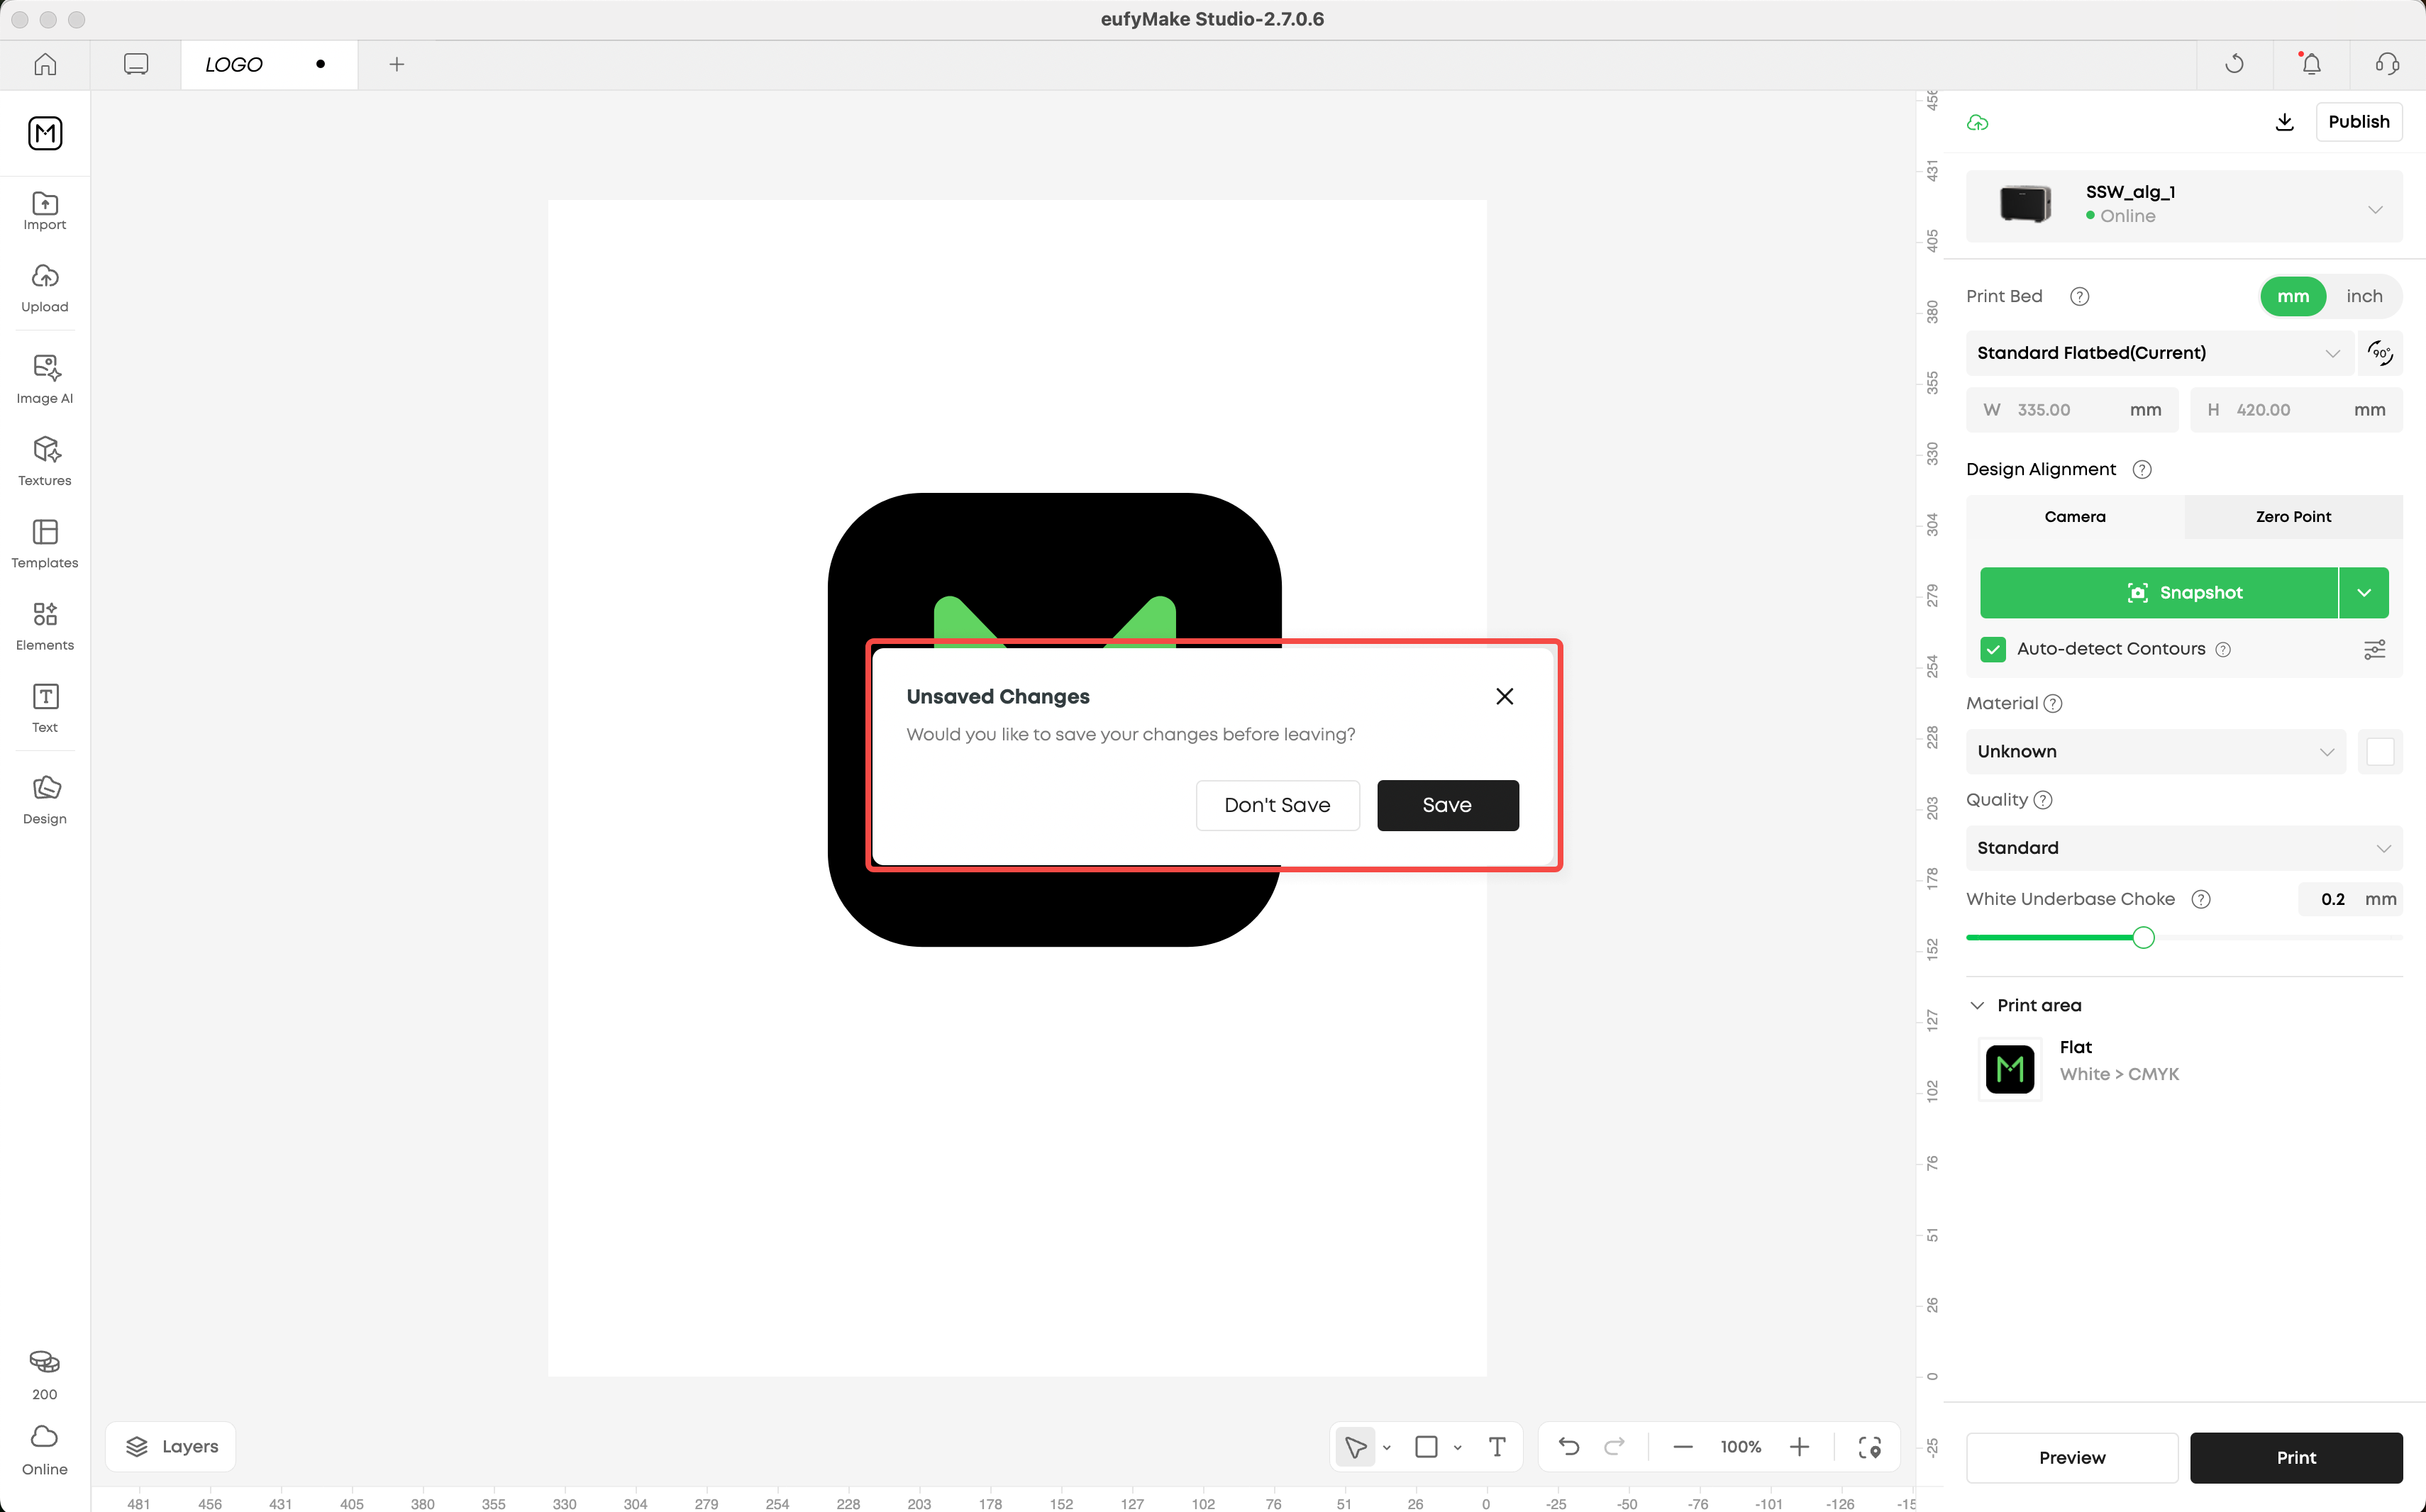Viewport: 2426px width, 1512px height.
Task: Click the Publish button
Action: pyautogui.click(x=2358, y=122)
